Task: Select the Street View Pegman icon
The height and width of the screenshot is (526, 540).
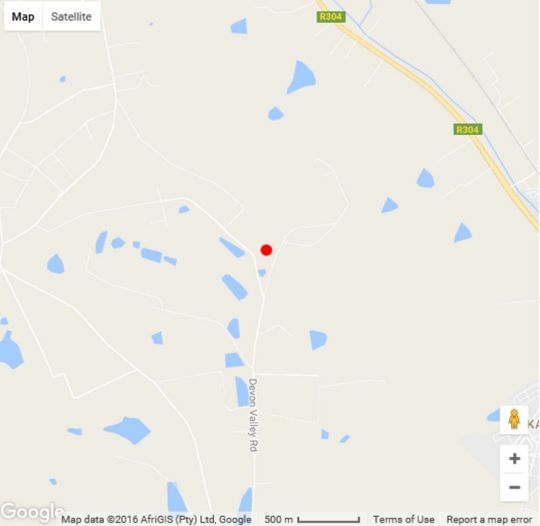Action: coord(514,420)
